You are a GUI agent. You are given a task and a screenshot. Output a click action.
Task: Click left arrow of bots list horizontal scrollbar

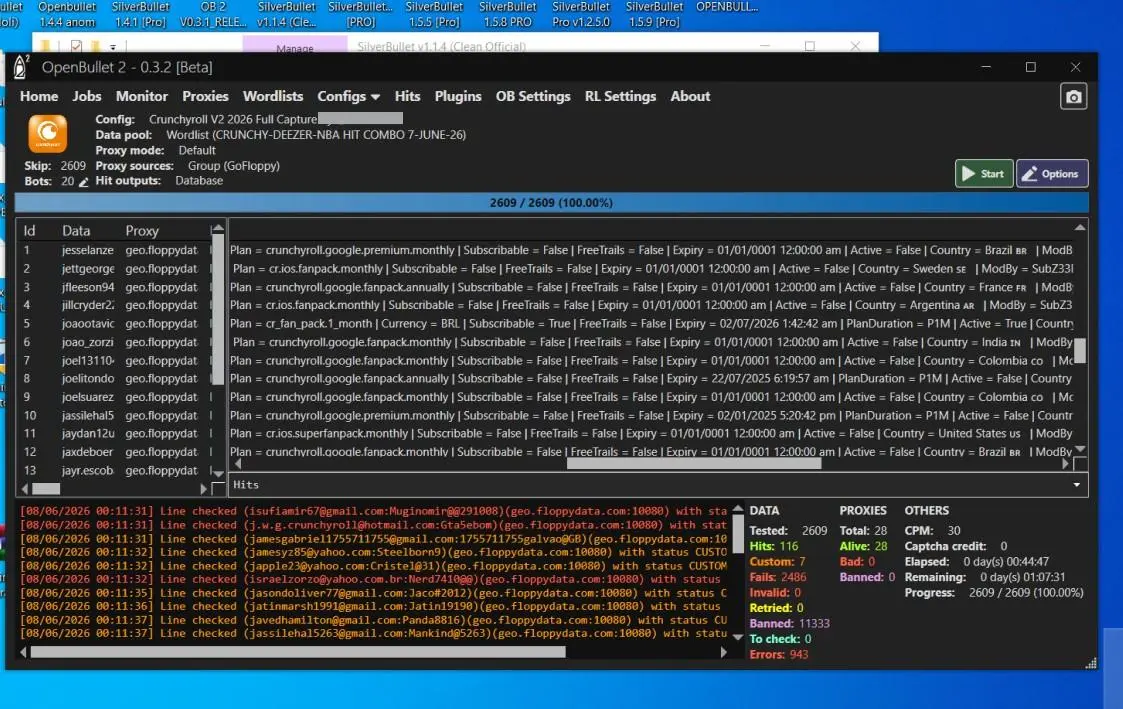(25, 488)
